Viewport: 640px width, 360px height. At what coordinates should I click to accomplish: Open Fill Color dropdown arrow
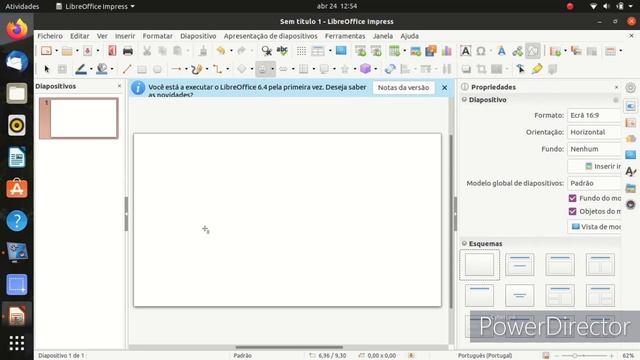(x=112, y=69)
